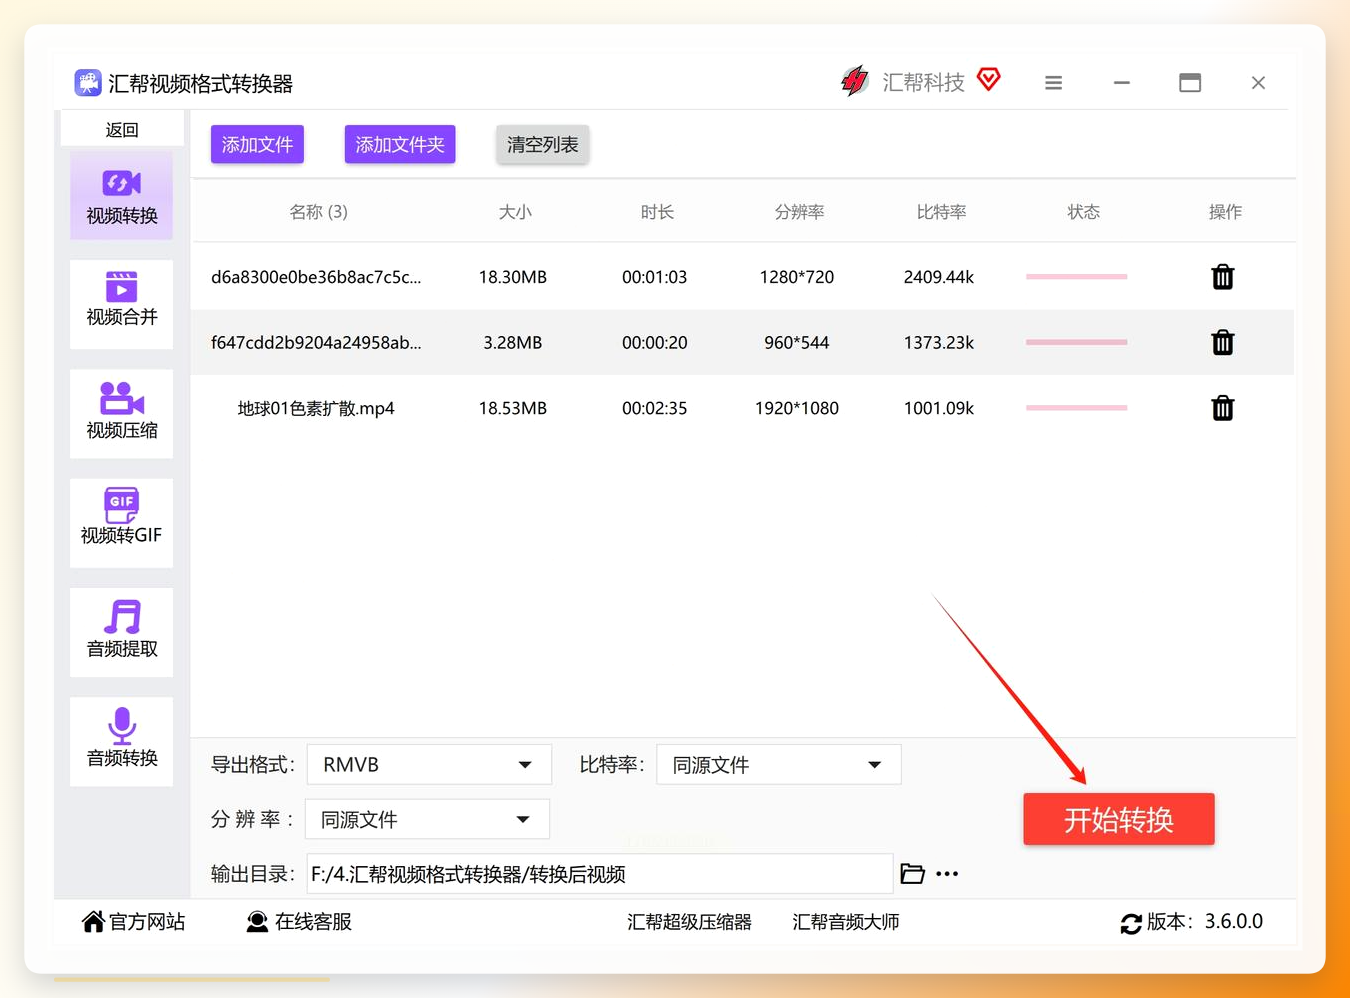This screenshot has height=998, width=1350.
Task: Open the 视频转GIF sidebar tool
Action: 121,523
